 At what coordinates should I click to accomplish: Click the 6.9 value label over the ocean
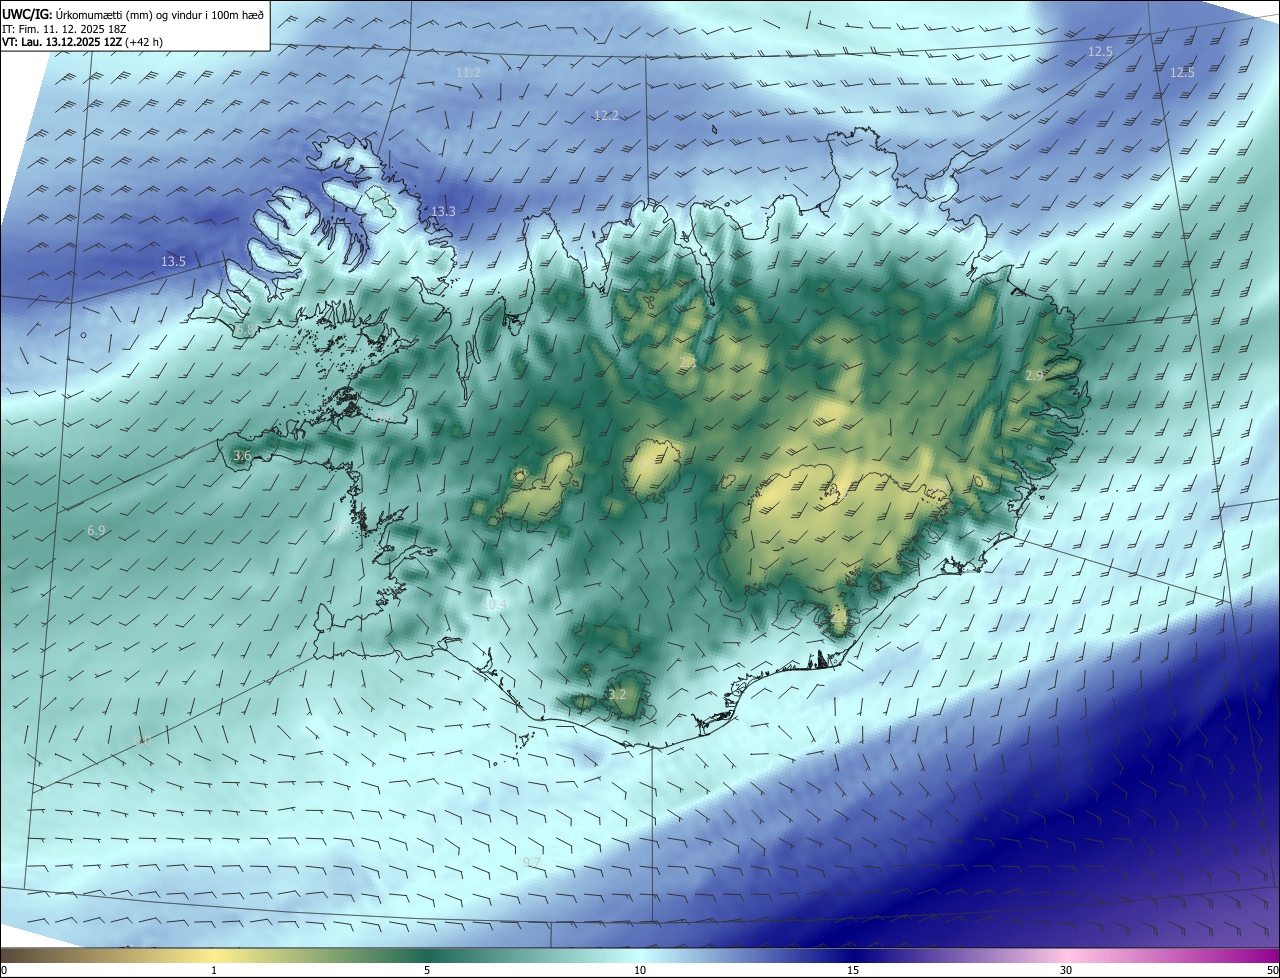(x=96, y=531)
